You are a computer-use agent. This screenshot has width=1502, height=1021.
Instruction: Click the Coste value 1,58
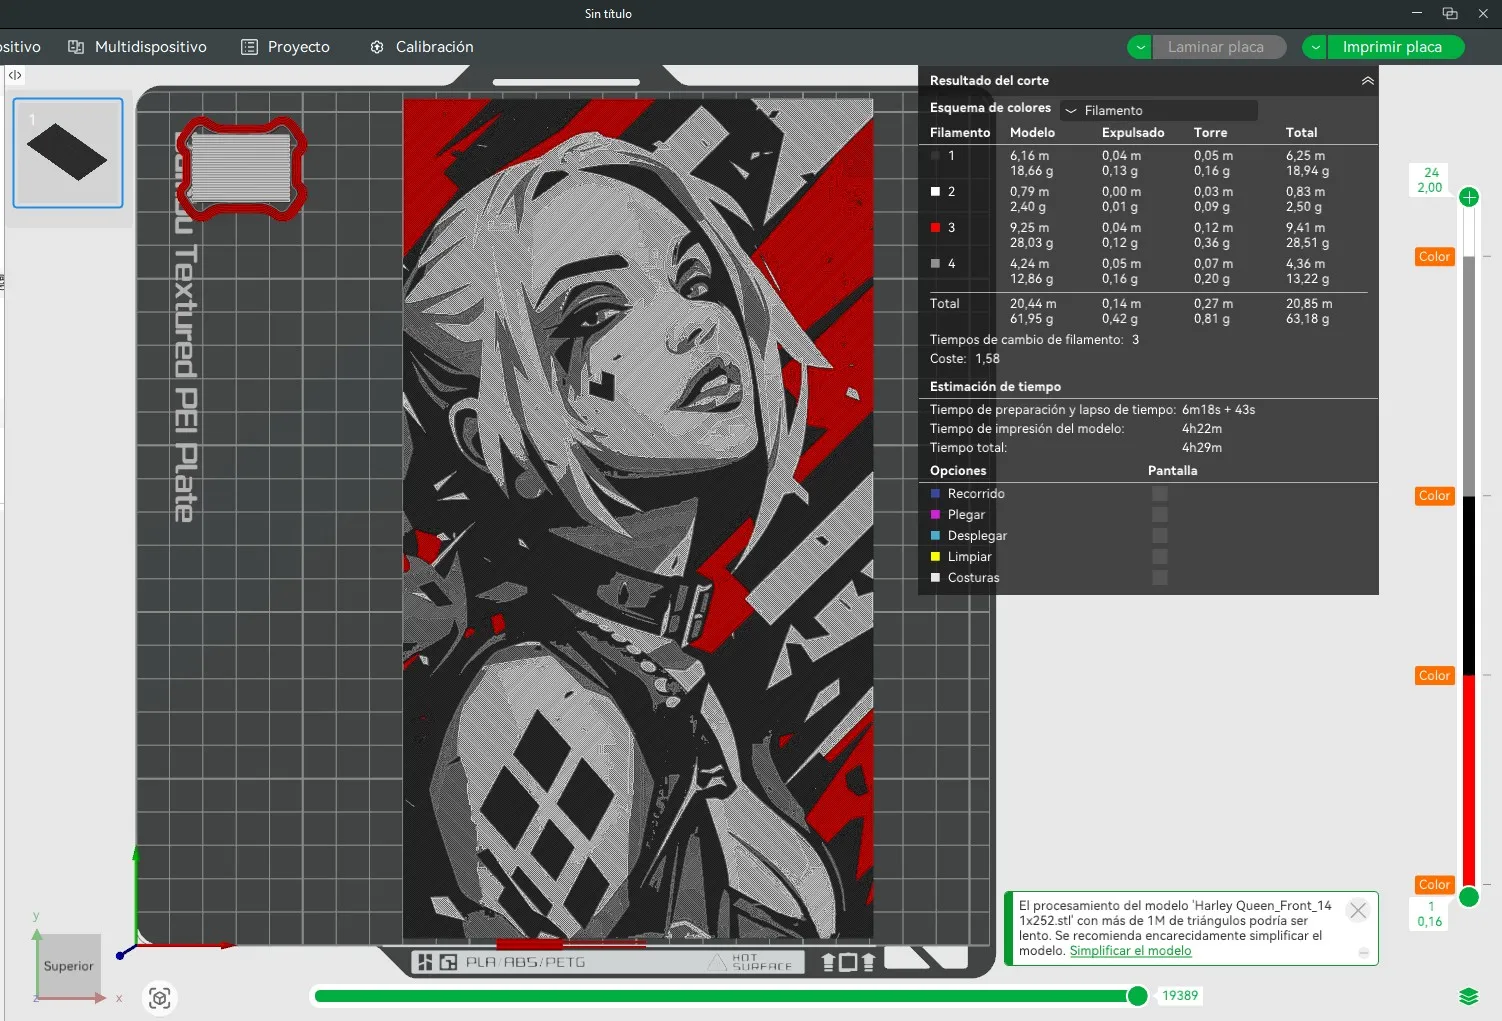(987, 359)
